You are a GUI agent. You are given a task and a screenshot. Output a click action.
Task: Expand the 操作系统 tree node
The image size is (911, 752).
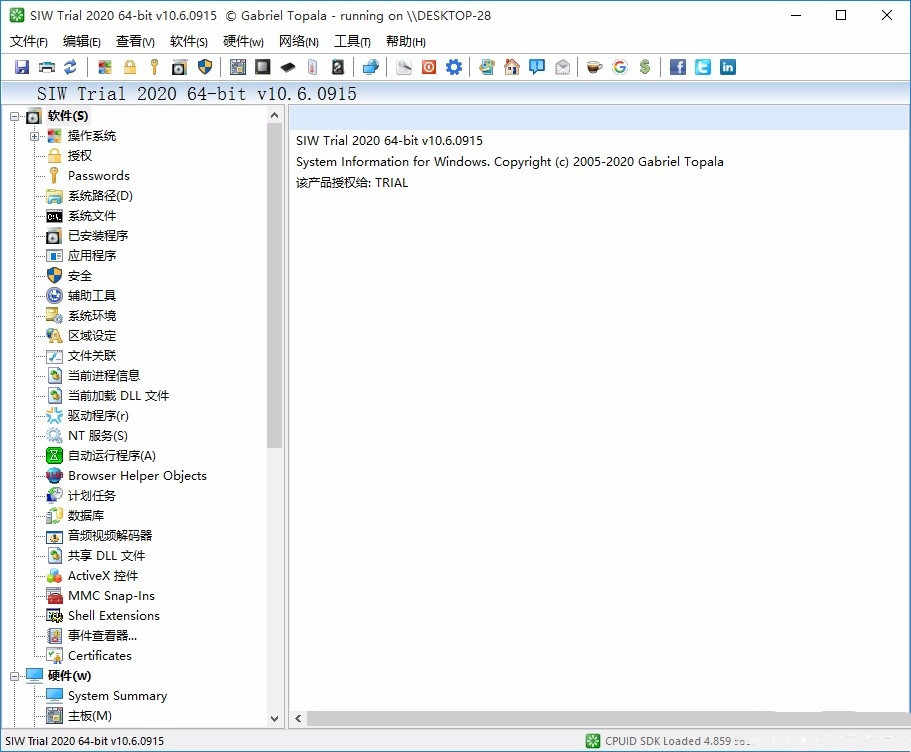pos(34,136)
